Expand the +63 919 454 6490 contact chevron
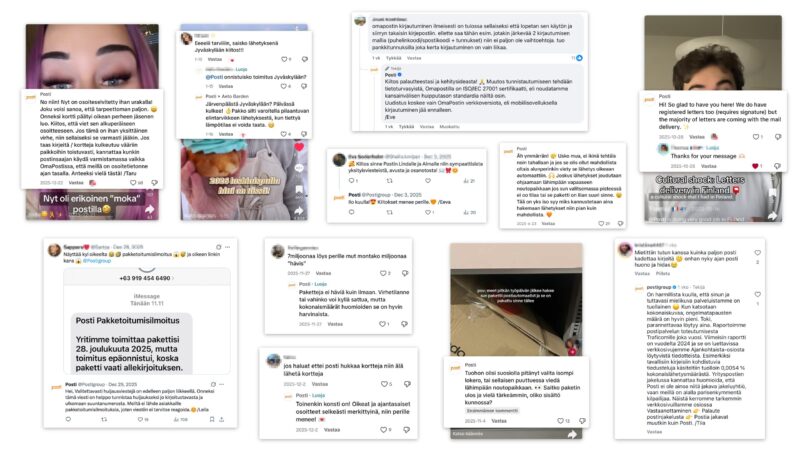 point(172,279)
